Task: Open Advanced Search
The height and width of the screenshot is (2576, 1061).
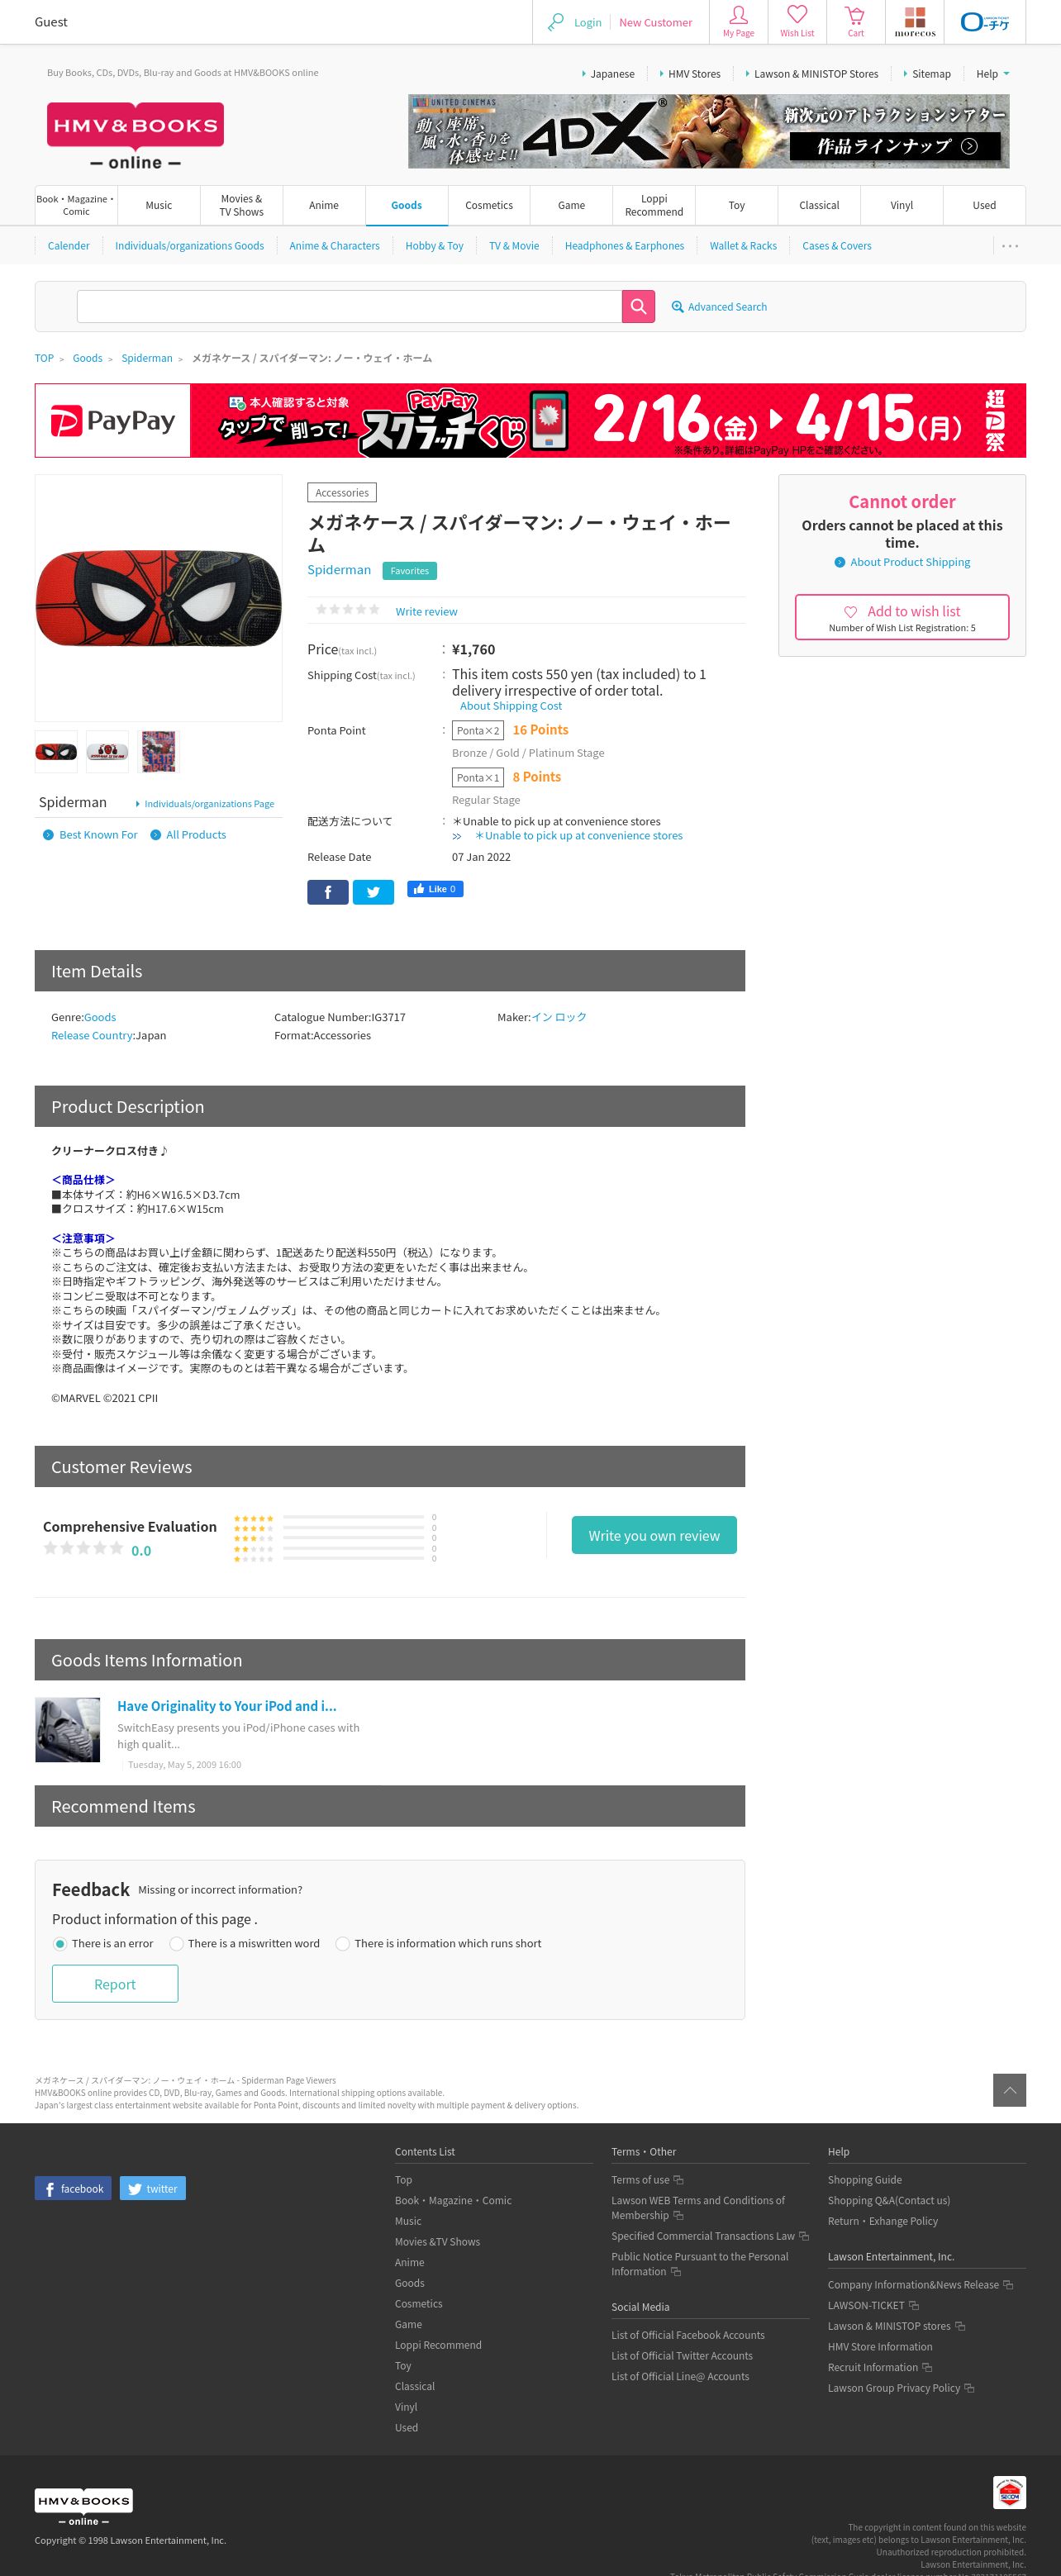Action: (719, 307)
